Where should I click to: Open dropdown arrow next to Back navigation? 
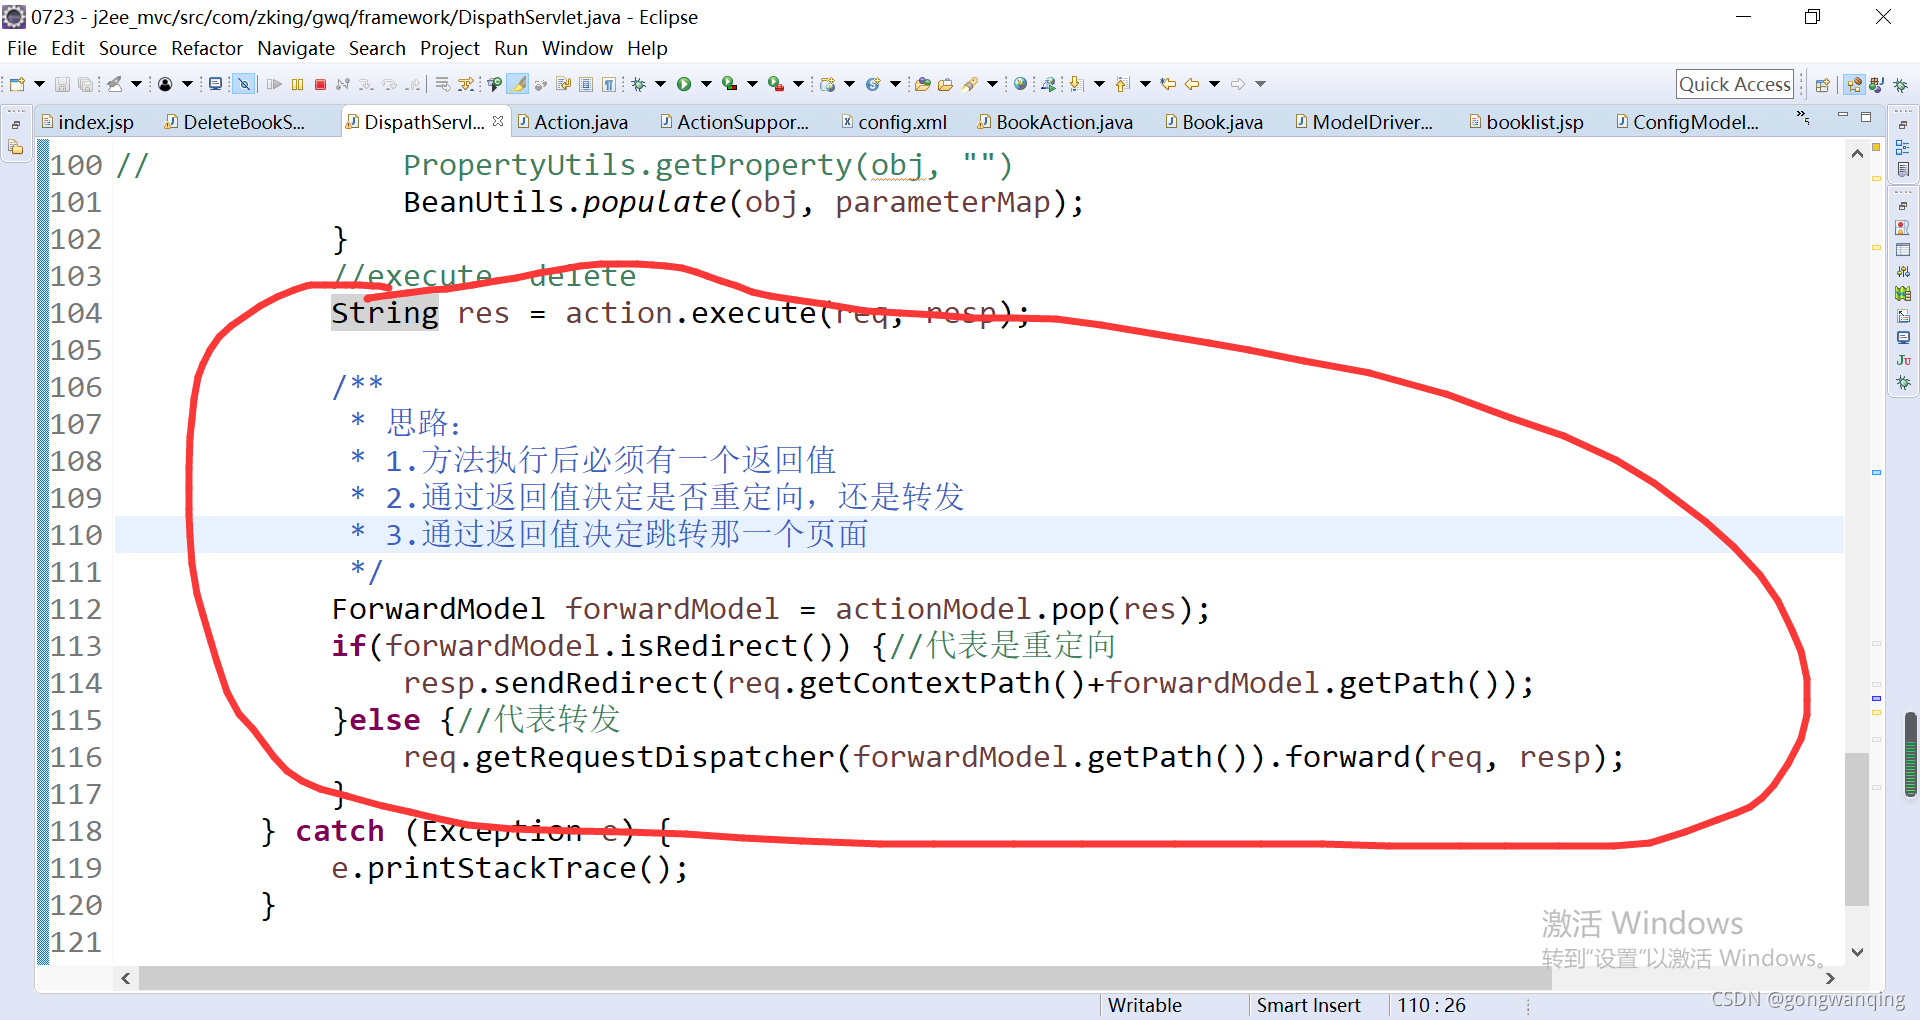[1214, 84]
